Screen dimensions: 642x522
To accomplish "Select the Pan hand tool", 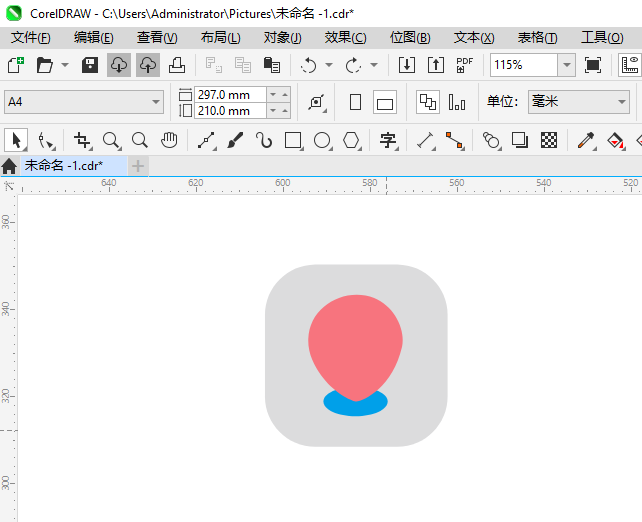I will coord(169,140).
